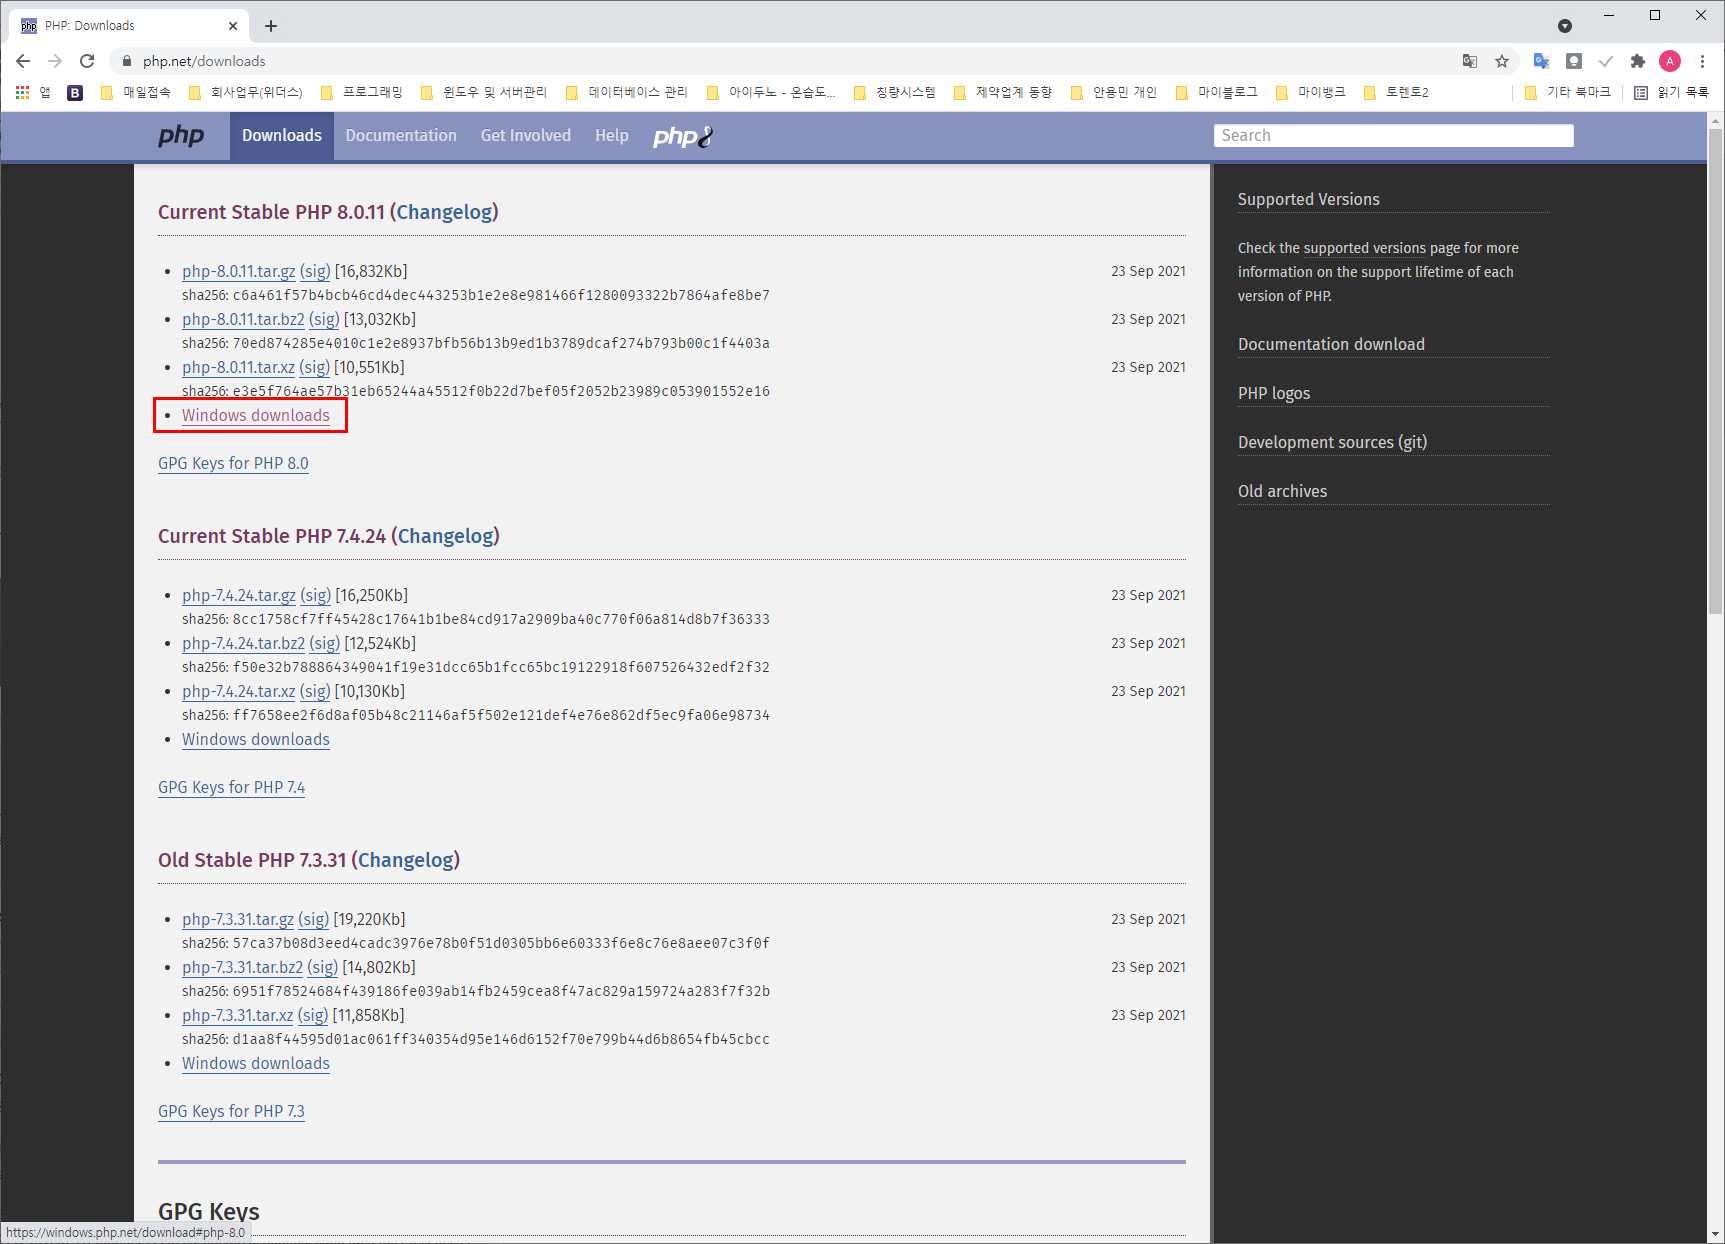
Task: Go back with the browser back arrow
Action: [x=23, y=61]
